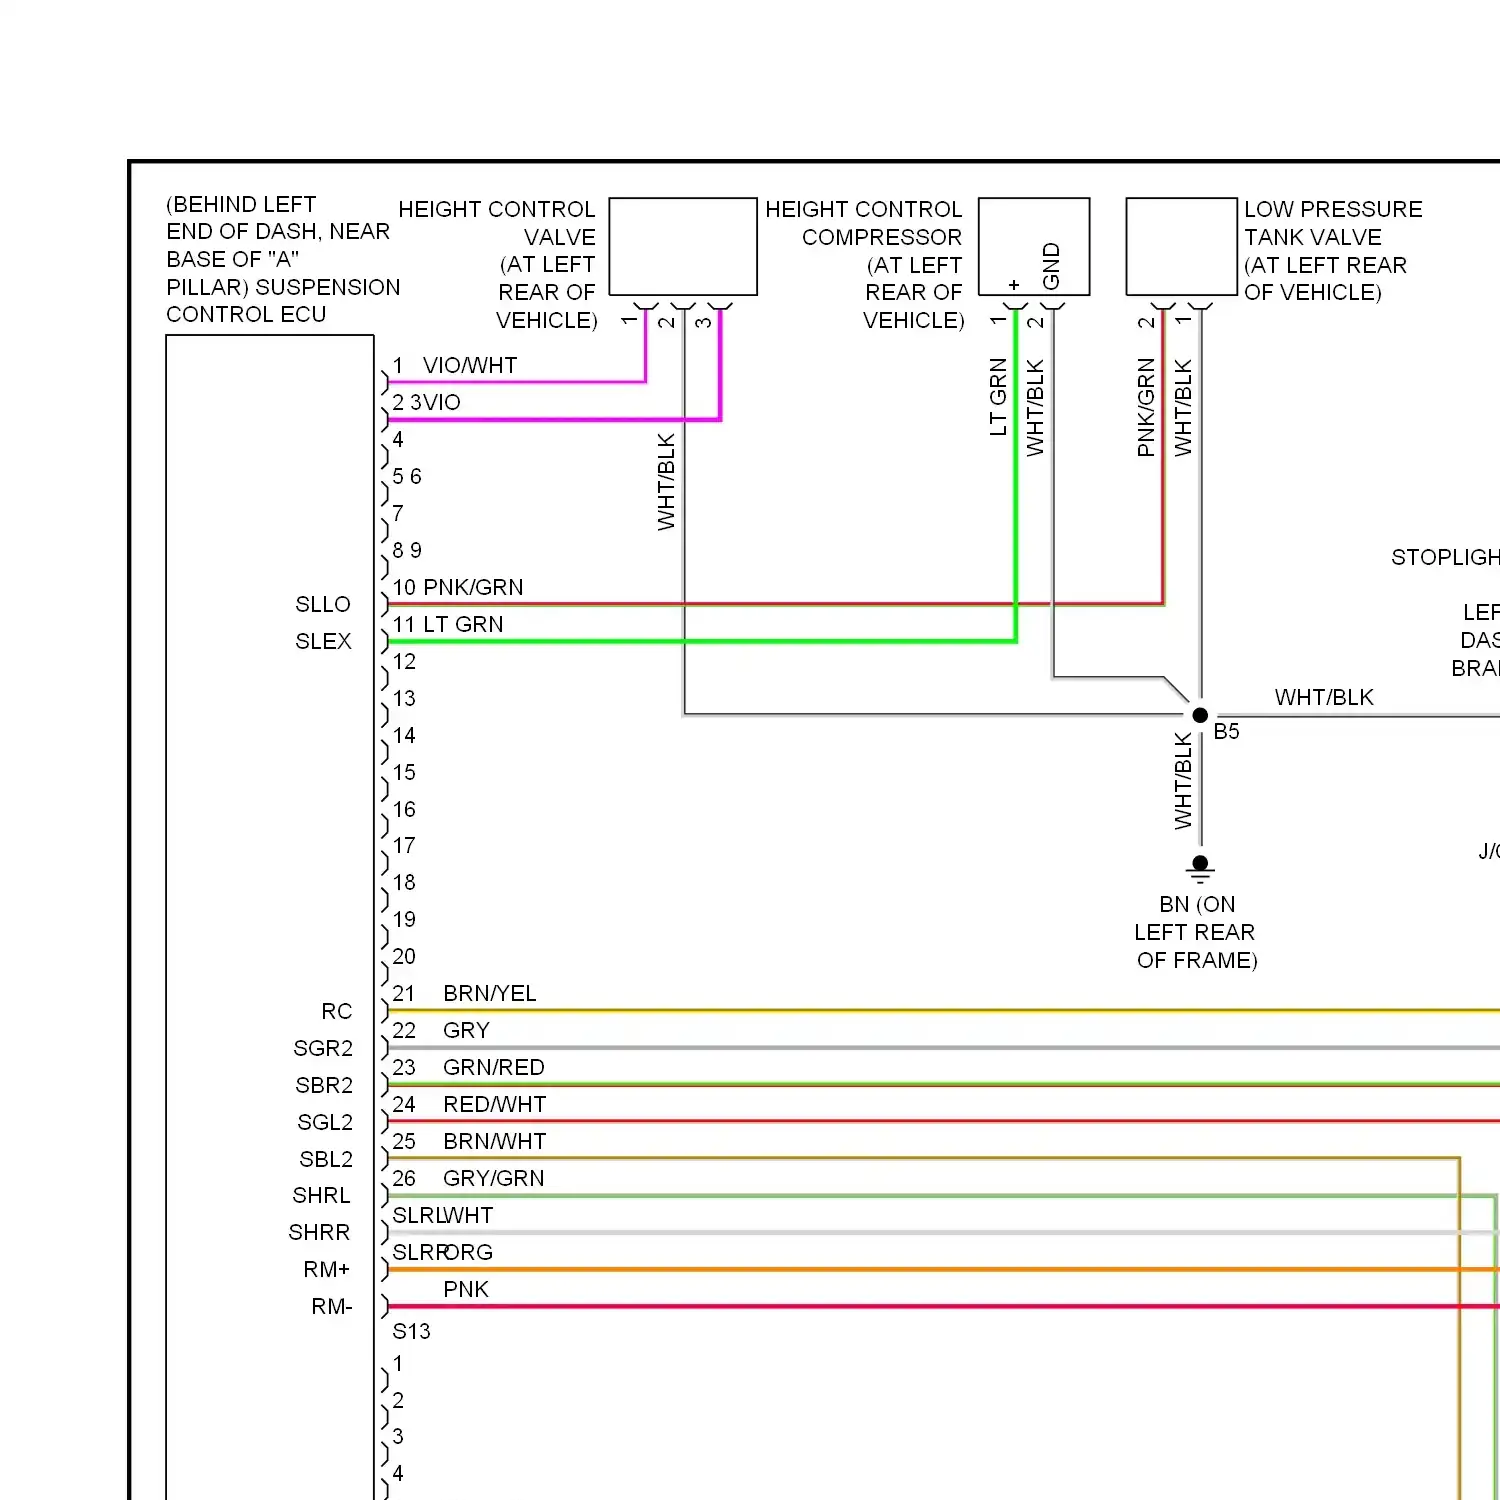Click the black splice dot at B5
The image size is (1500, 1500).
(x=1200, y=715)
